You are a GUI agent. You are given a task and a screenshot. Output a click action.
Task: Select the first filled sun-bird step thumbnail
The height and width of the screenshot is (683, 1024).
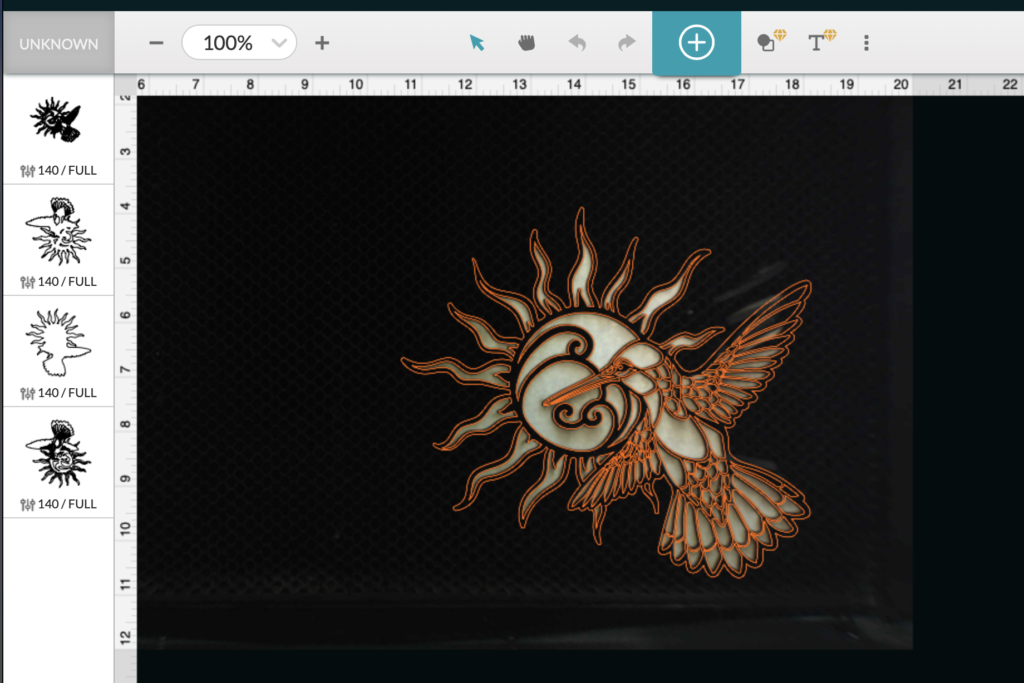point(57,120)
